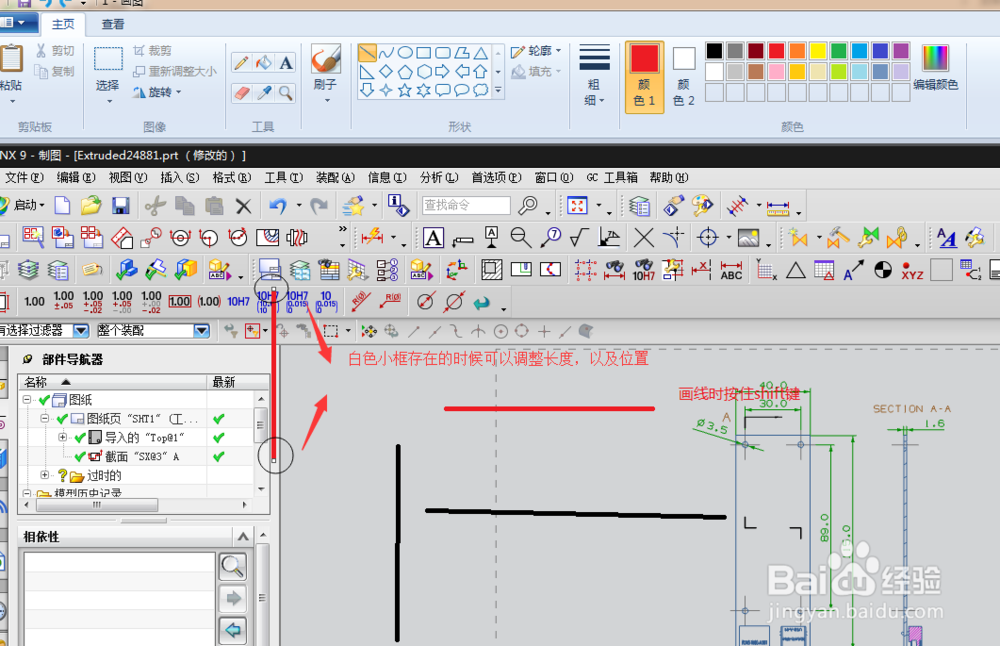The width and height of the screenshot is (1000, 646).
Task: Click the NX Note text A icon
Action: (x=433, y=238)
